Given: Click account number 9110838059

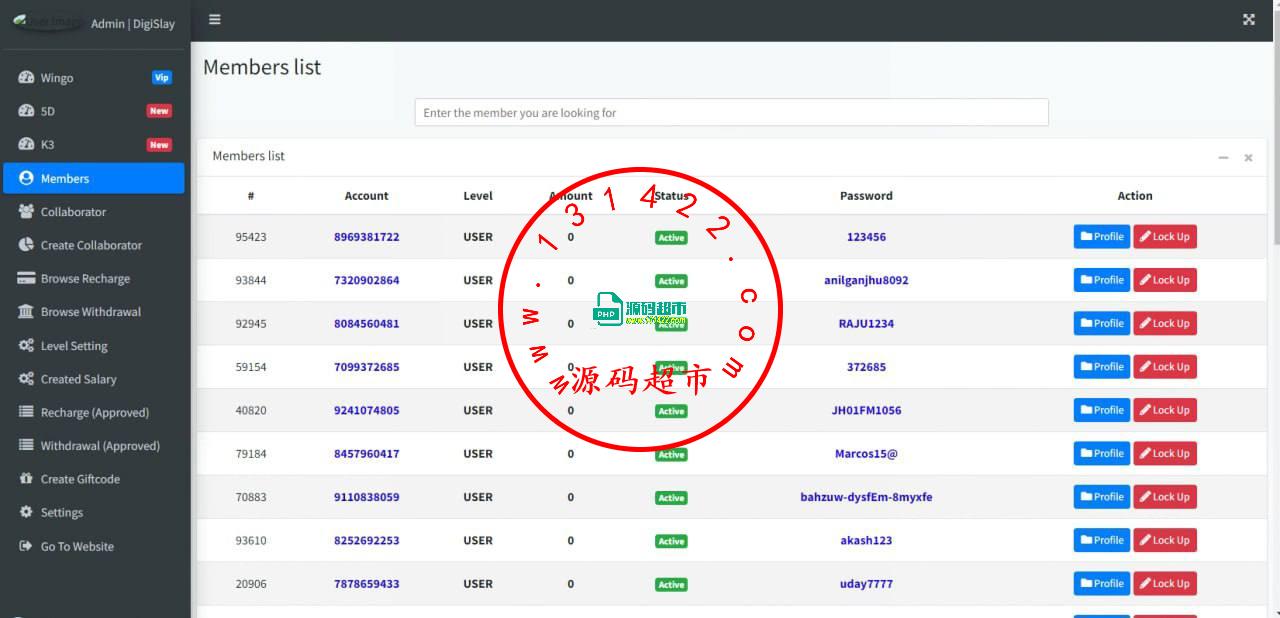Looking at the screenshot, I should (x=366, y=497).
